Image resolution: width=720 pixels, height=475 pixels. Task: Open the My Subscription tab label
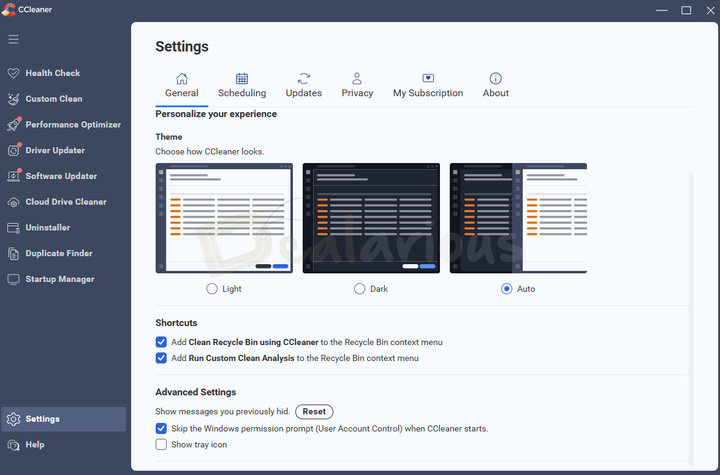(428, 93)
